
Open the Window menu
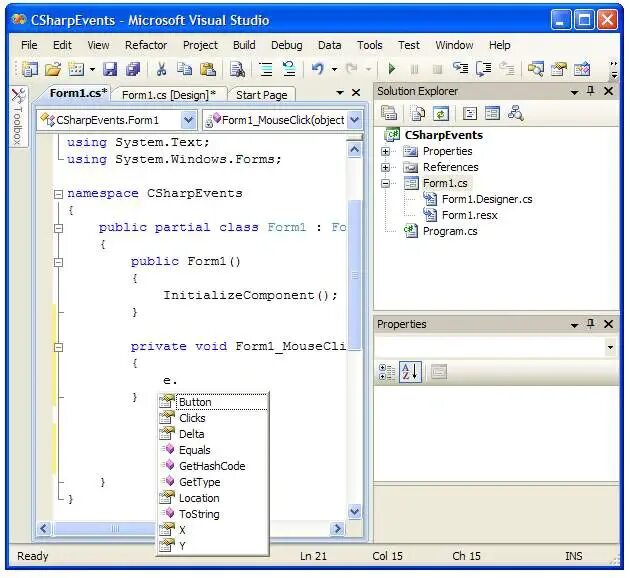click(x=454, y=45)
